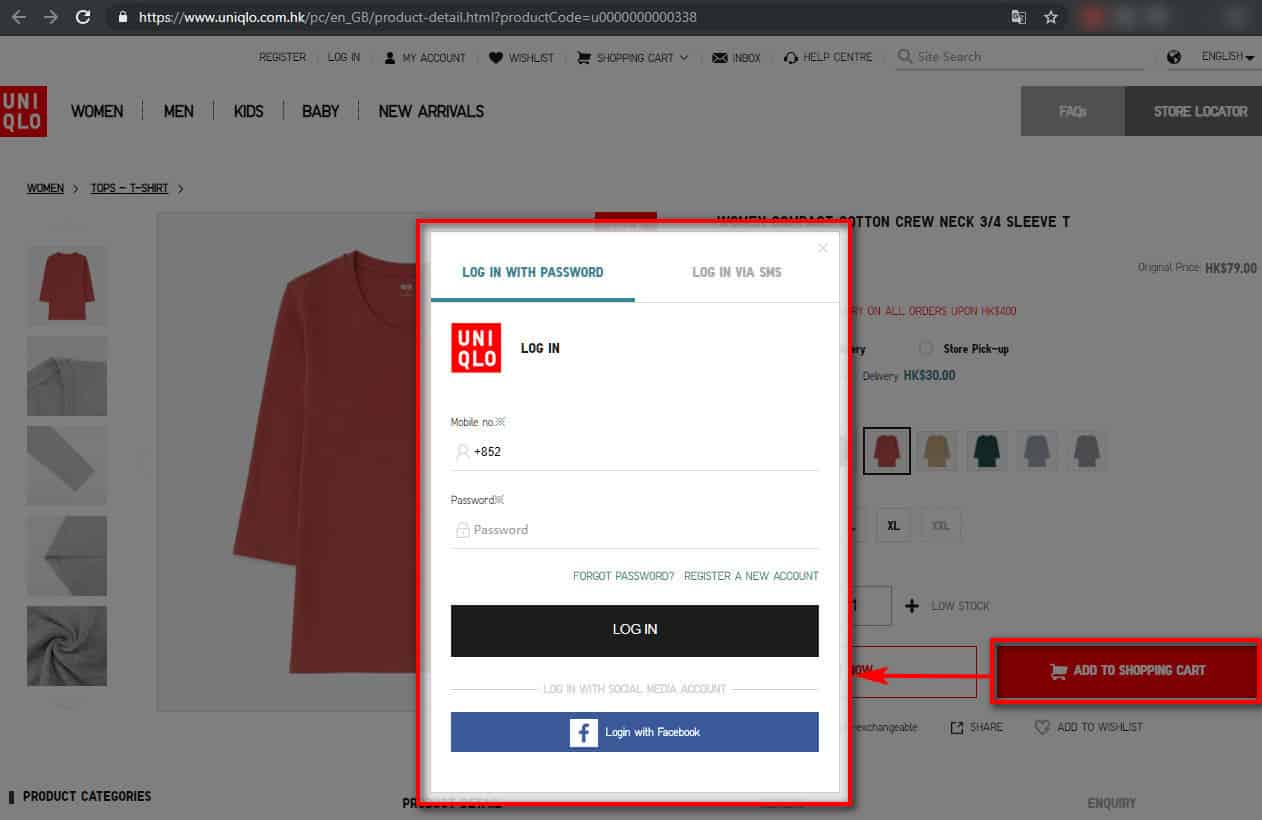Open the ENQUIRY tab
Screen dimensions: 1262x820
(1111, 803)
